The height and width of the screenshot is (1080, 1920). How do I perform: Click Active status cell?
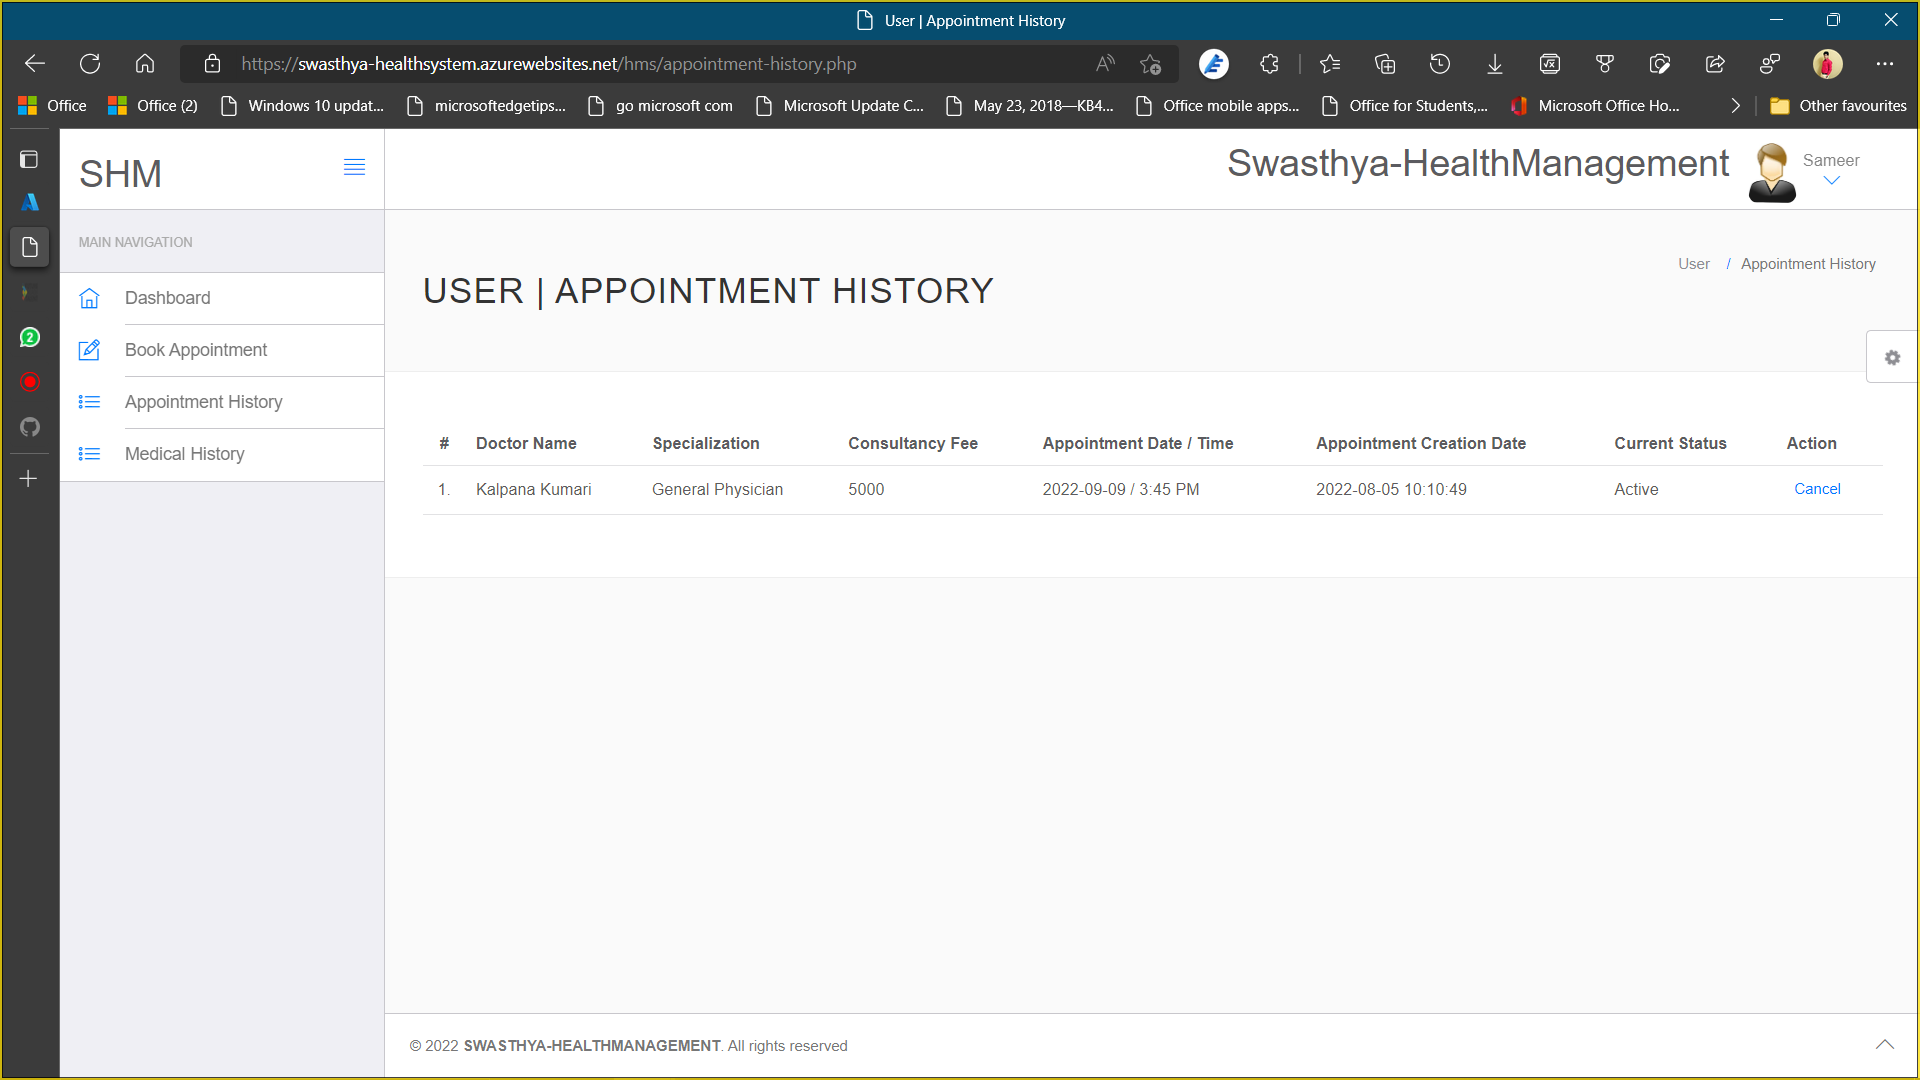point(1636,489)
